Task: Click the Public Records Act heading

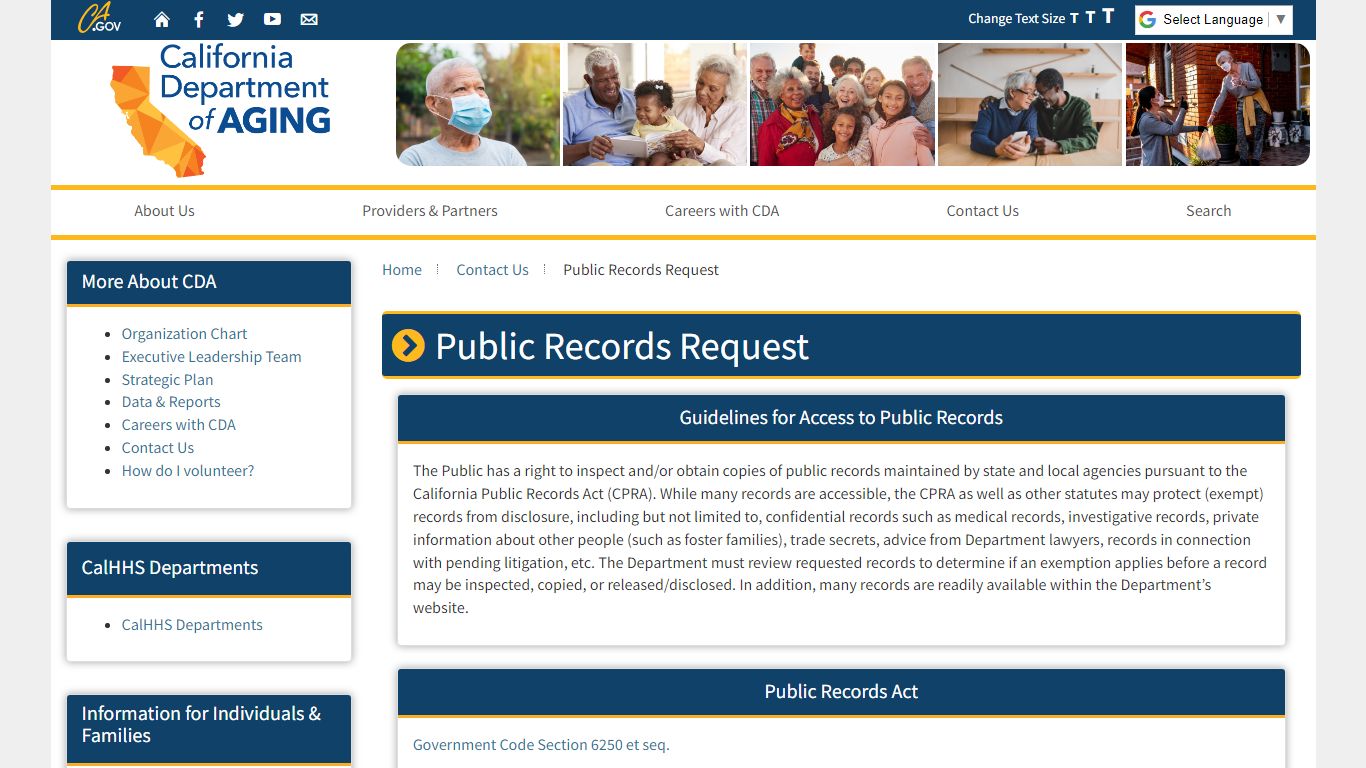Action: tap(841, 692)
